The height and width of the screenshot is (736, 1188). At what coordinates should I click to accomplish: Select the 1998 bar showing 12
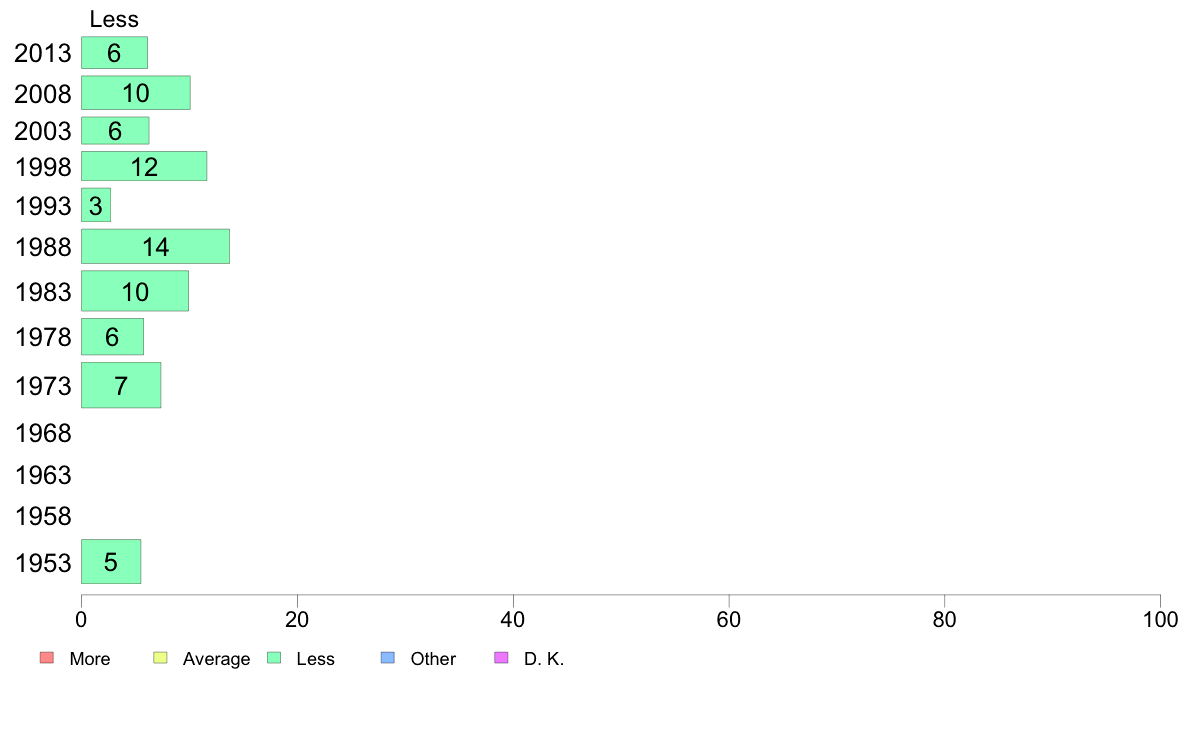coord(144,167)
